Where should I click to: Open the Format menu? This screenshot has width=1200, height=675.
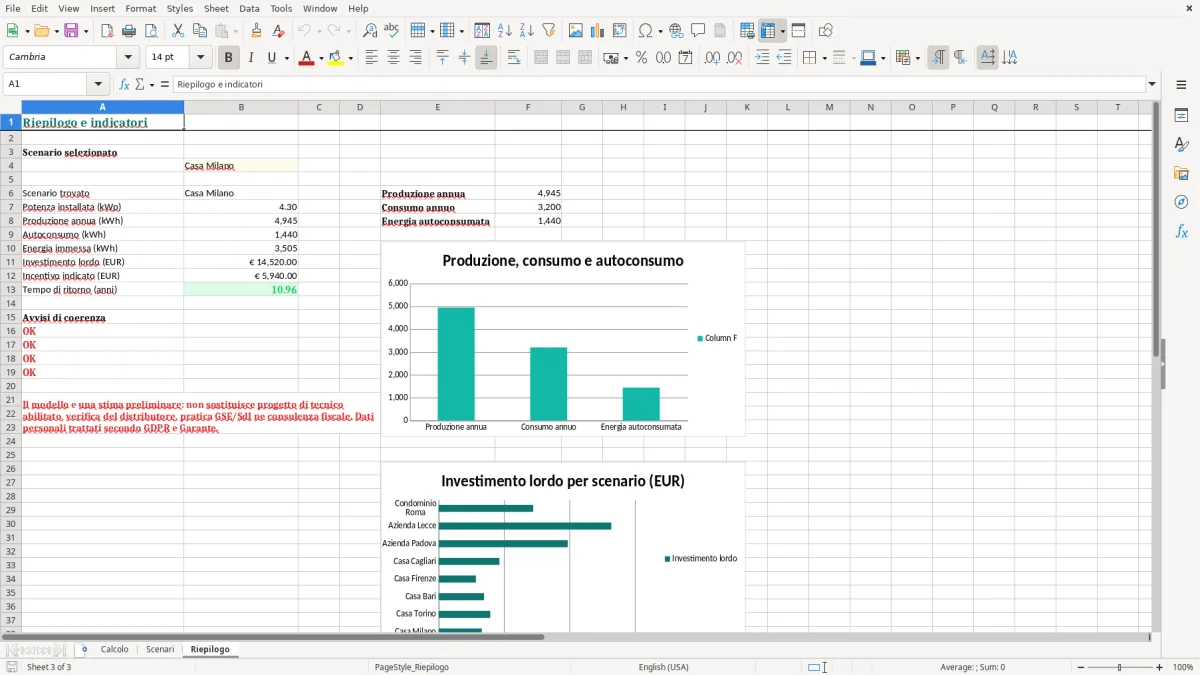click(x=140, y=8)
